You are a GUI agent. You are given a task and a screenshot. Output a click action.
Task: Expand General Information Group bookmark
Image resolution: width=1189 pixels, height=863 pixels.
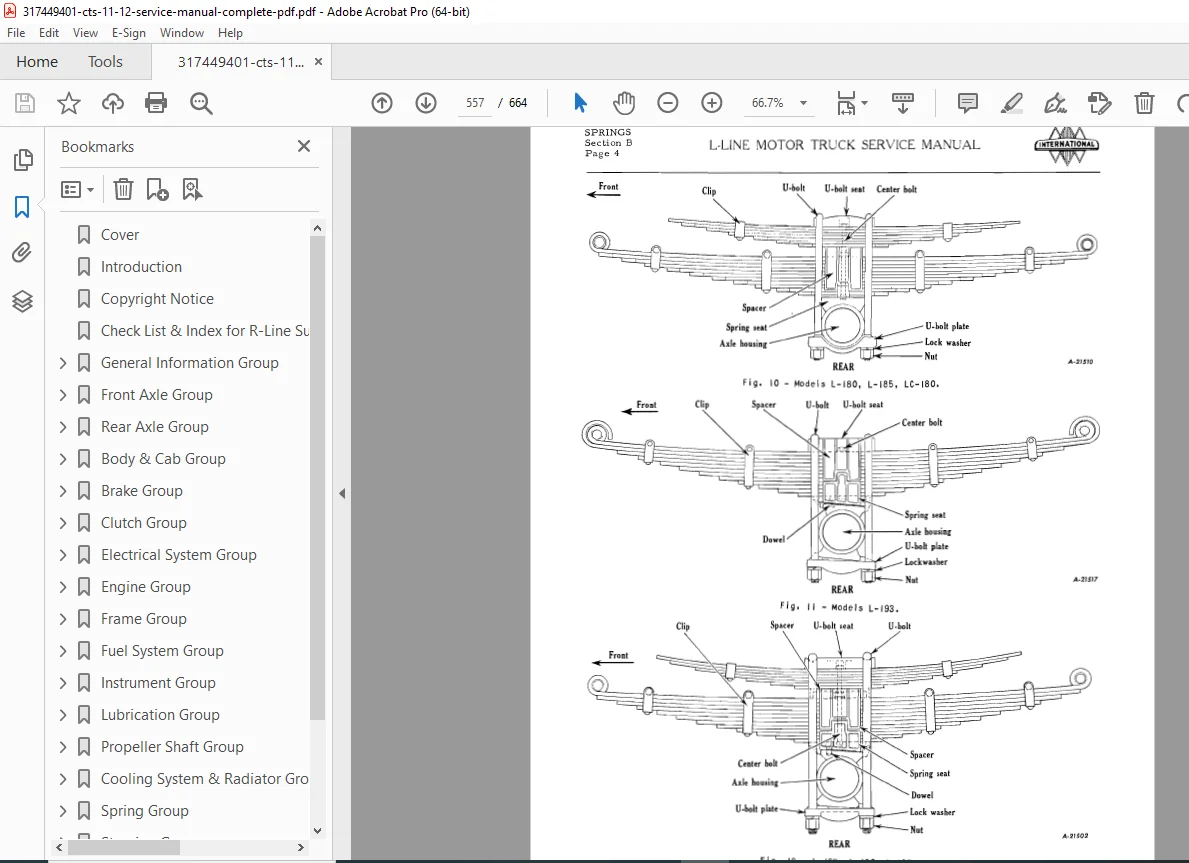point(63,363)
